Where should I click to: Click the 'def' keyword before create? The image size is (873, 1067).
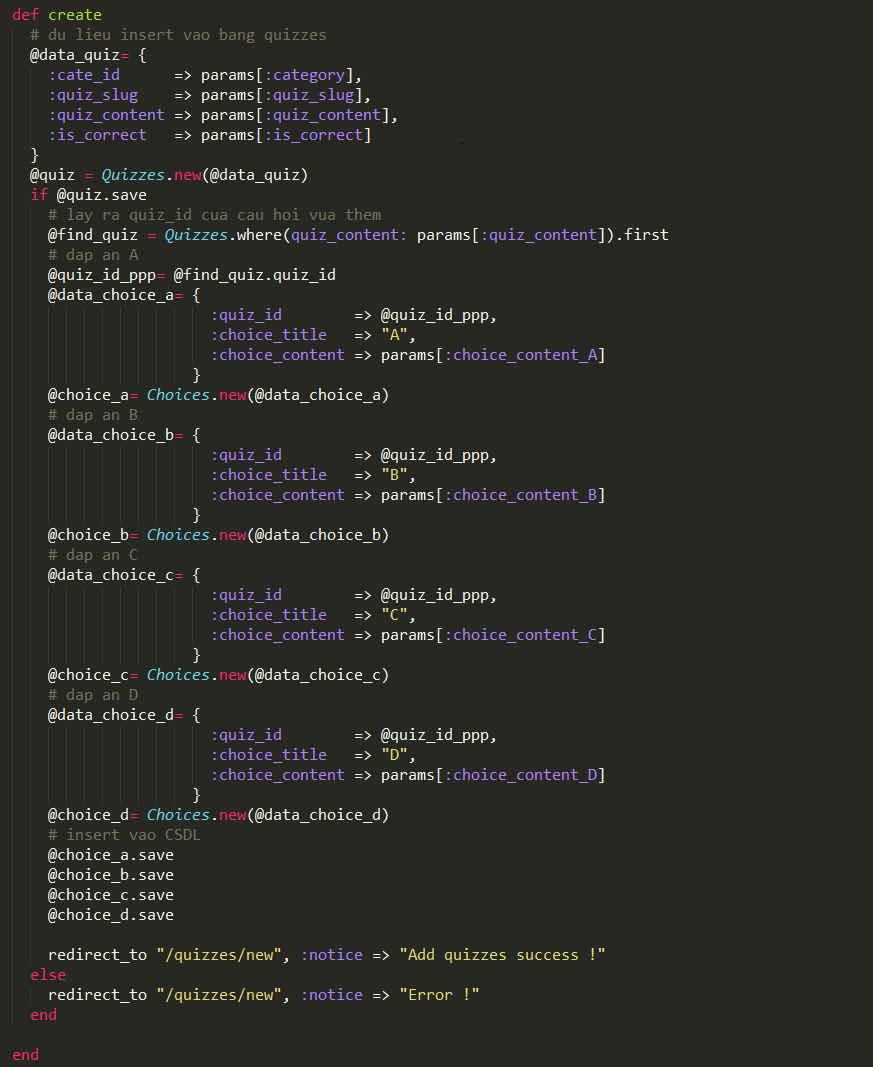(25, 15)
